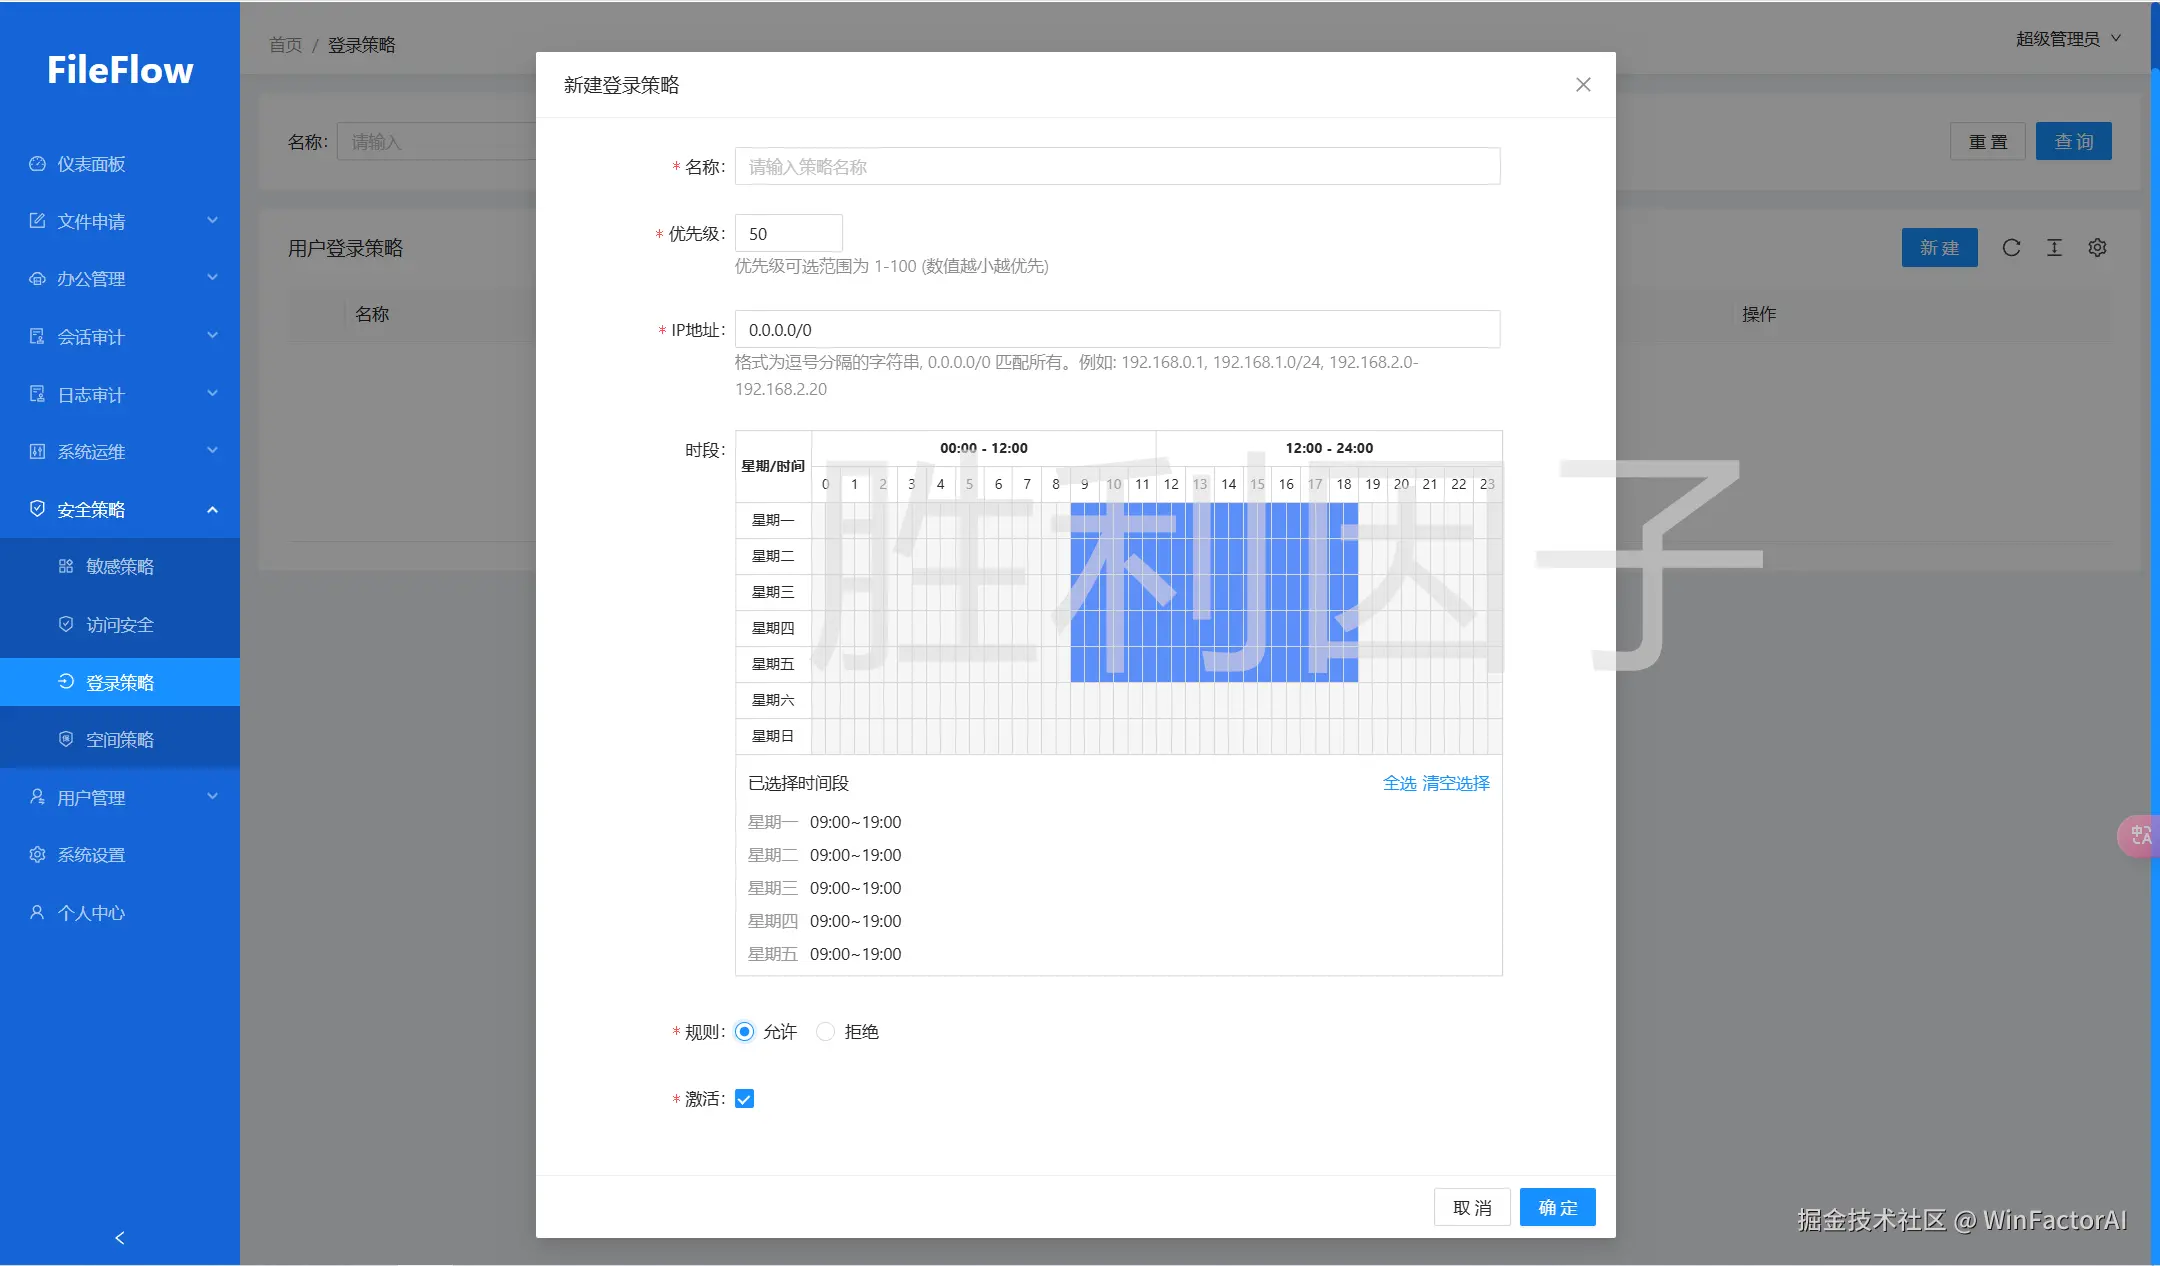Select the 允许 rule radio button
This screenshot has height=1266, width=2160.
(743, 1031)
